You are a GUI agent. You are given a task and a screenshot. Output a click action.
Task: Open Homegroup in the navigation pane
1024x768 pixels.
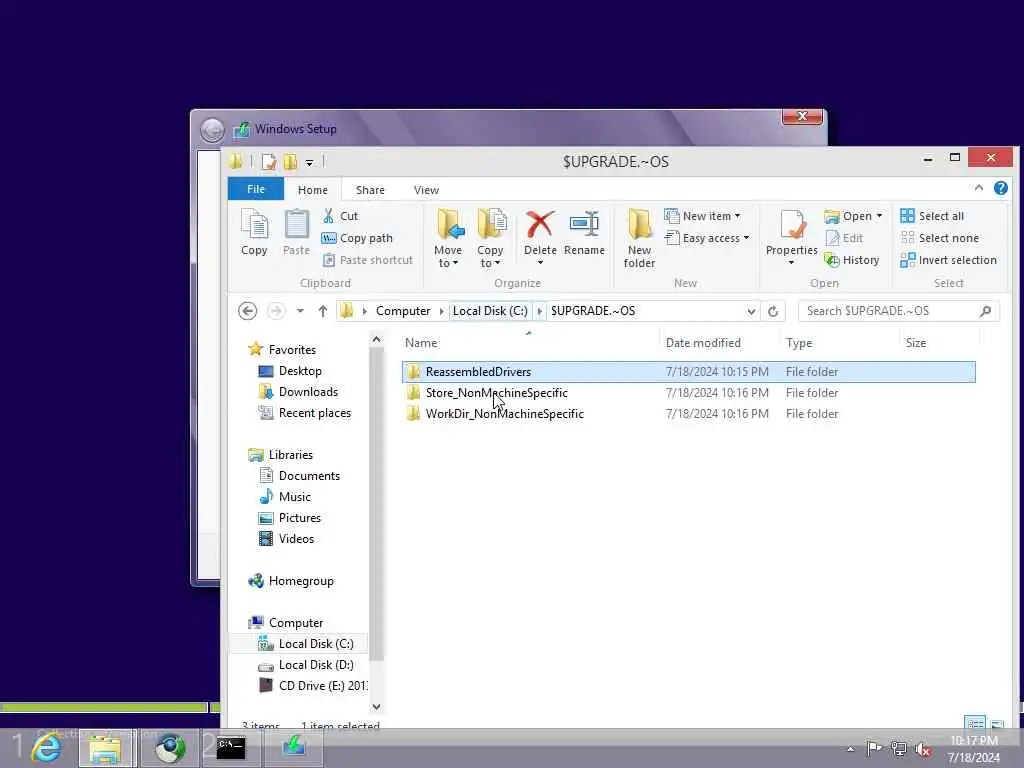coord(300,581)
